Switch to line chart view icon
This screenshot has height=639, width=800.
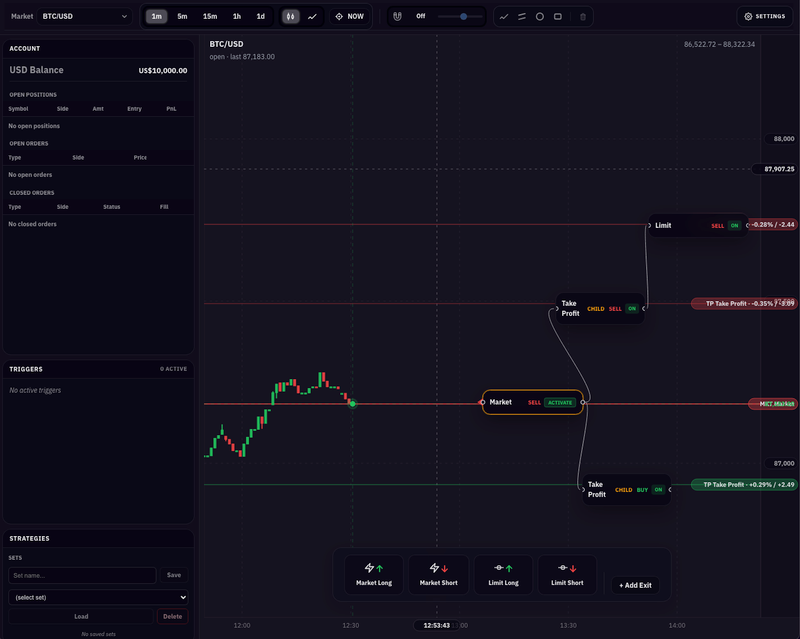point(313,16)
